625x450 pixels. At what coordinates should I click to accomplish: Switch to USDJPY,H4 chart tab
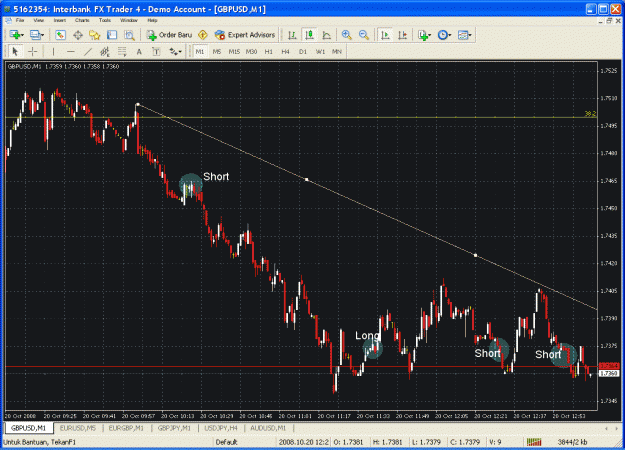[x=221, y=428]
